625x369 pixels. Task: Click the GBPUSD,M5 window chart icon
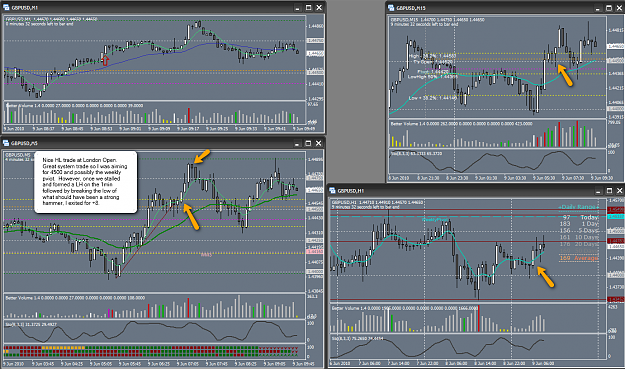click(6, 143)
